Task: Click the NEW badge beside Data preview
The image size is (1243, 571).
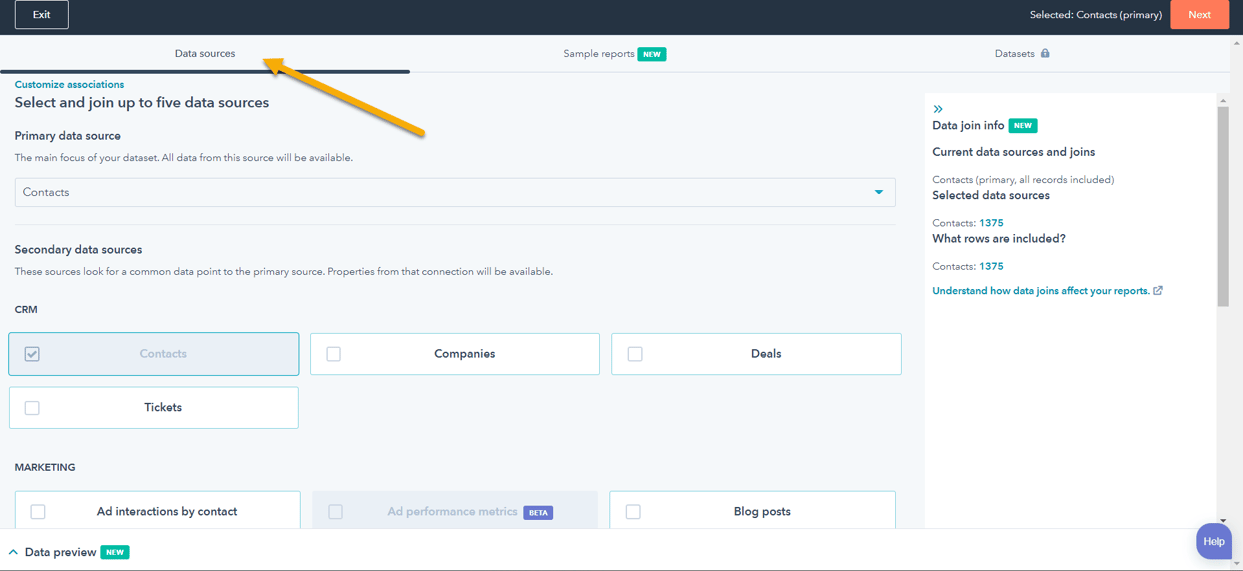Action: (x=115, y=552)
